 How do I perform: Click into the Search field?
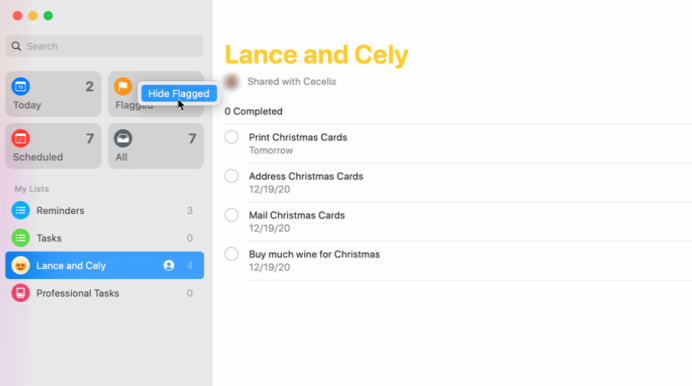point(105,46)
